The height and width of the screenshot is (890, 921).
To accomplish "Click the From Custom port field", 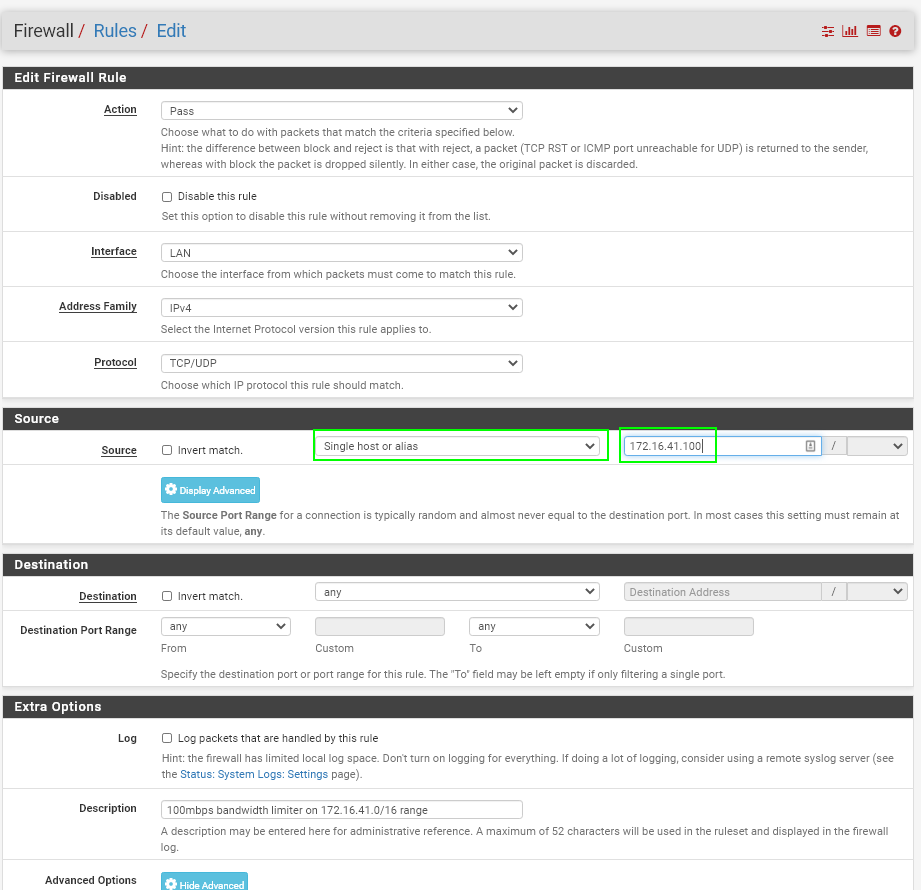I will [x=379, y=627].
